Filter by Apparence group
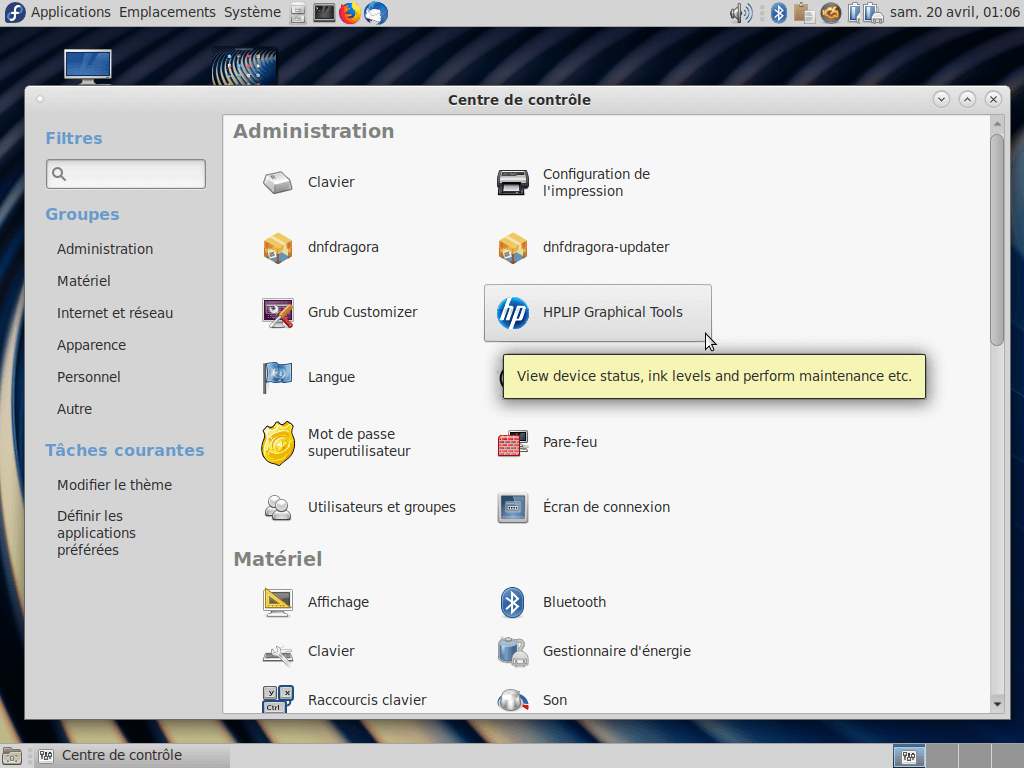This screenshot has height=768, width=1024. click(91, 345)
